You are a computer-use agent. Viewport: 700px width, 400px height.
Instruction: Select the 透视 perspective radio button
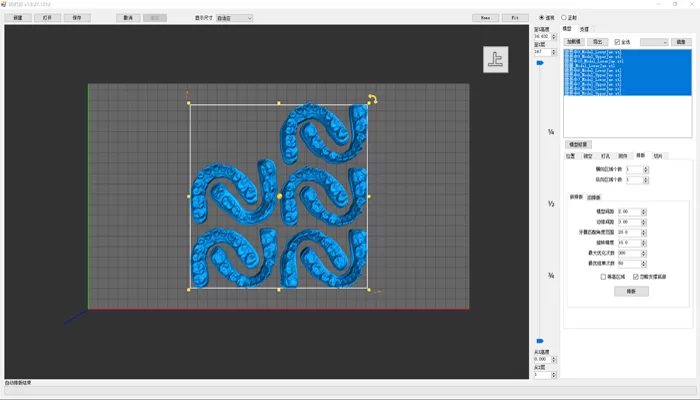[x=543, y=17]
